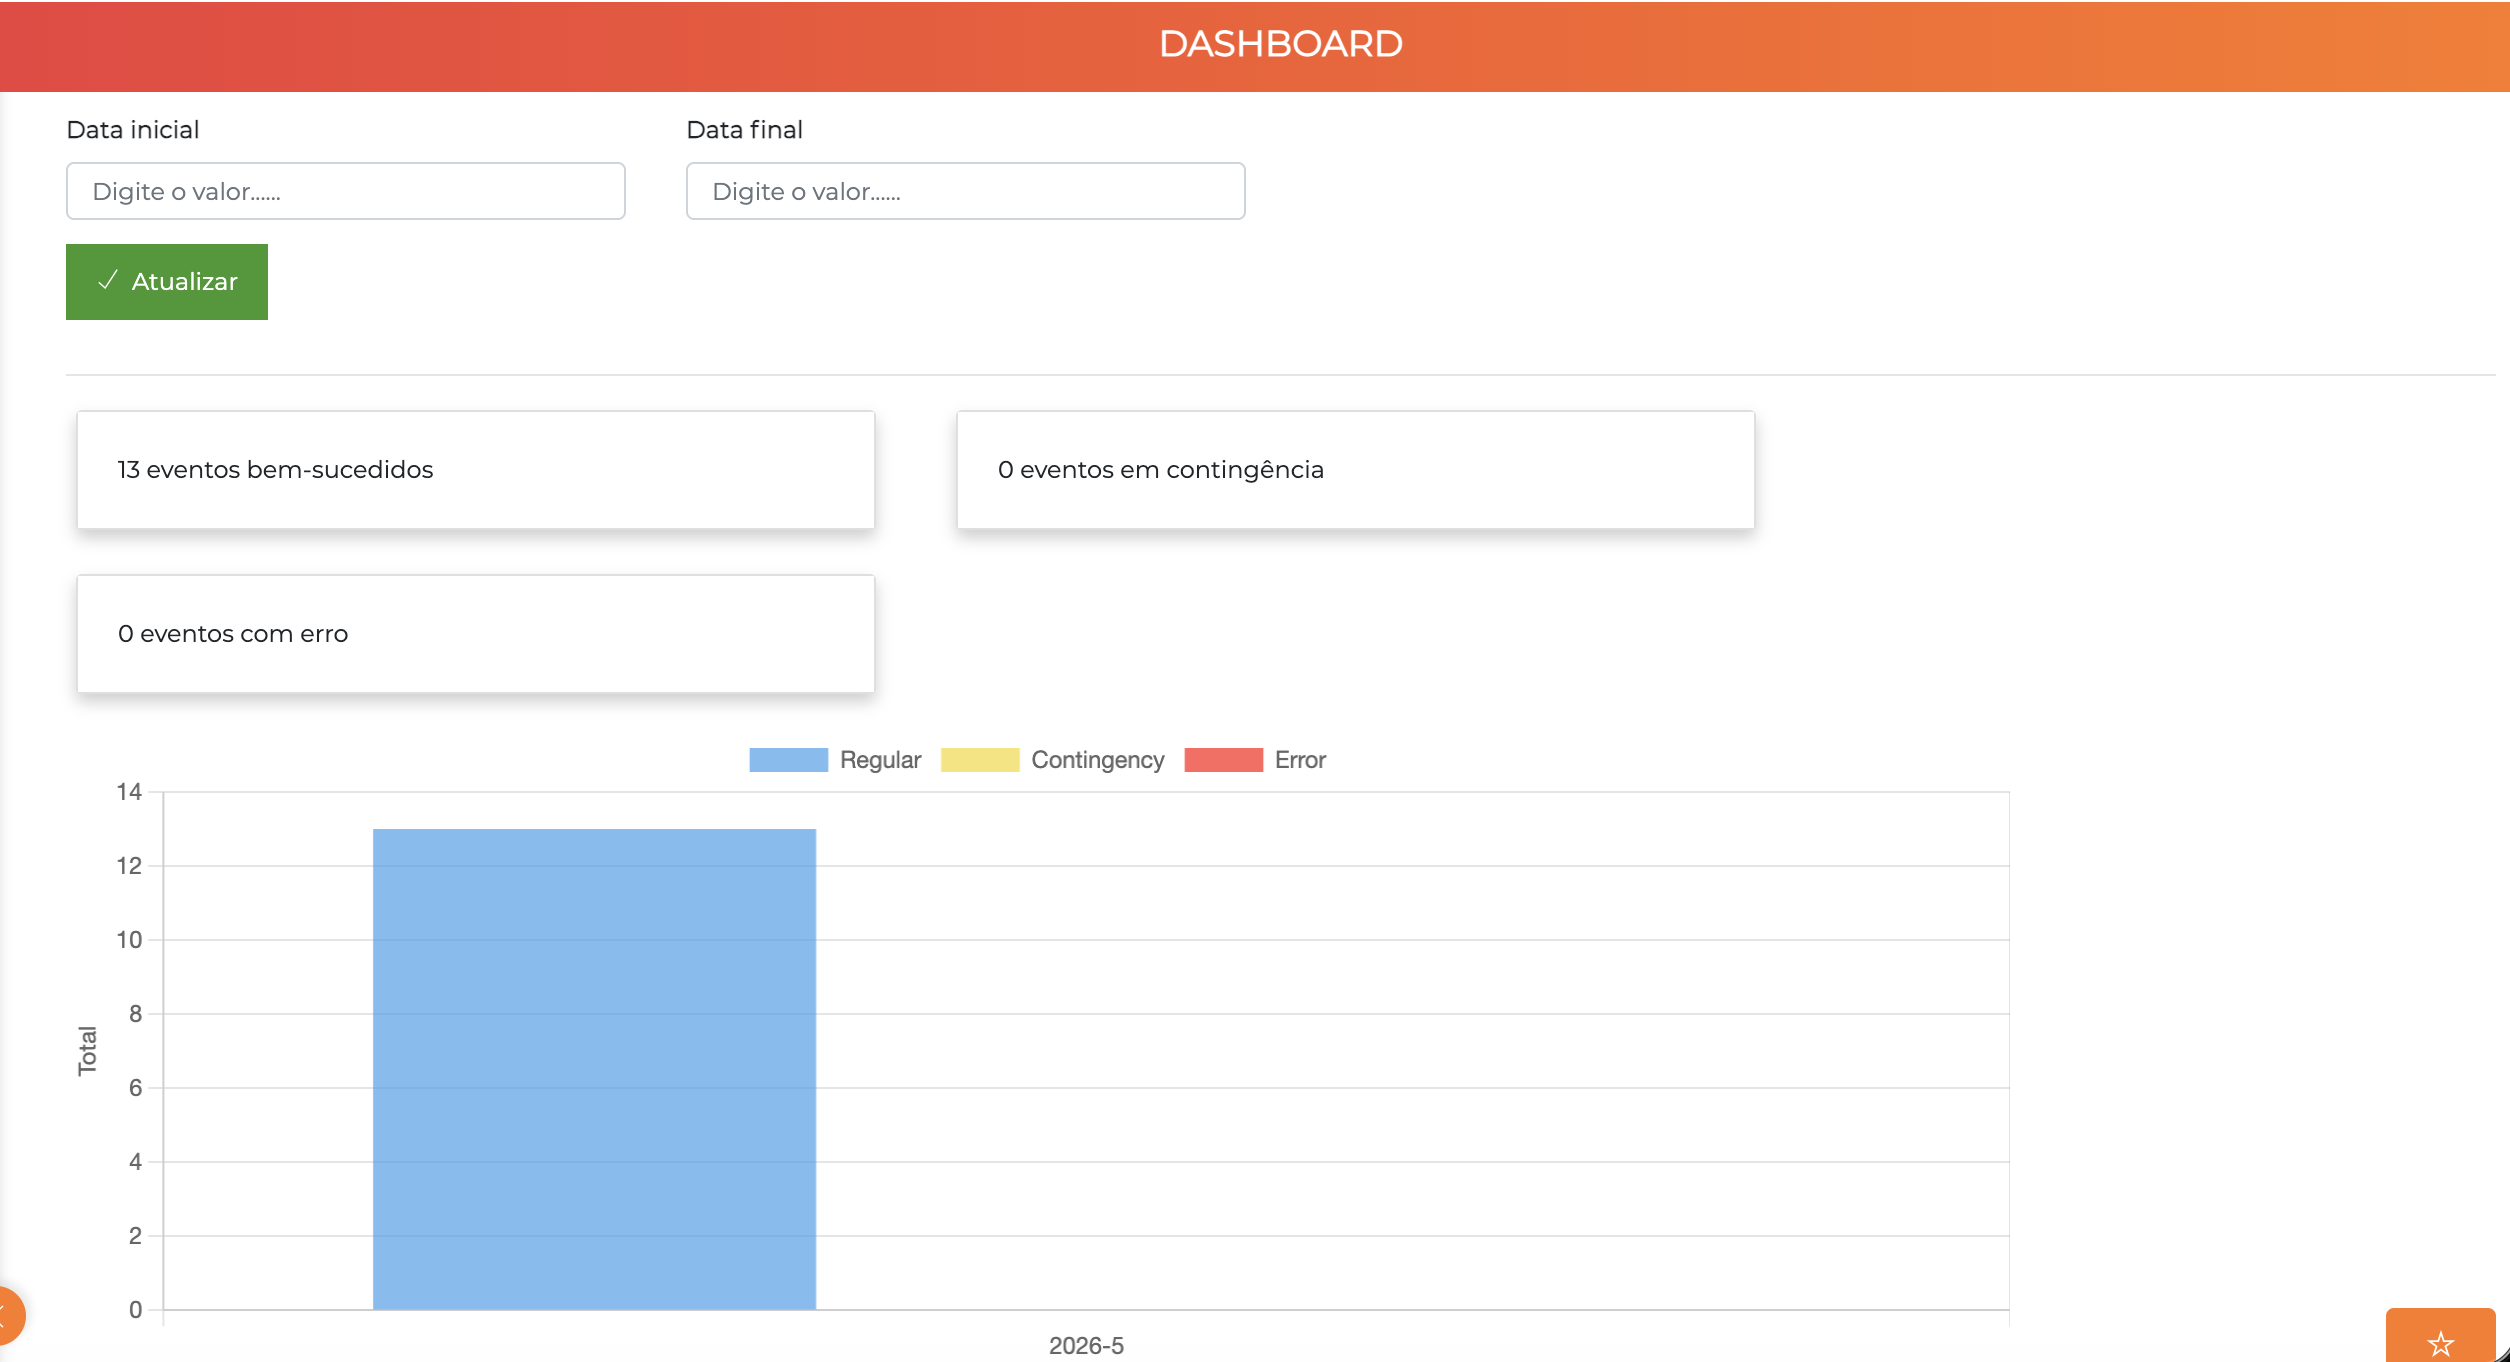Click the Data final input field
The width and height of the screenshot is (2510, 1362).
tap(966, 191)
